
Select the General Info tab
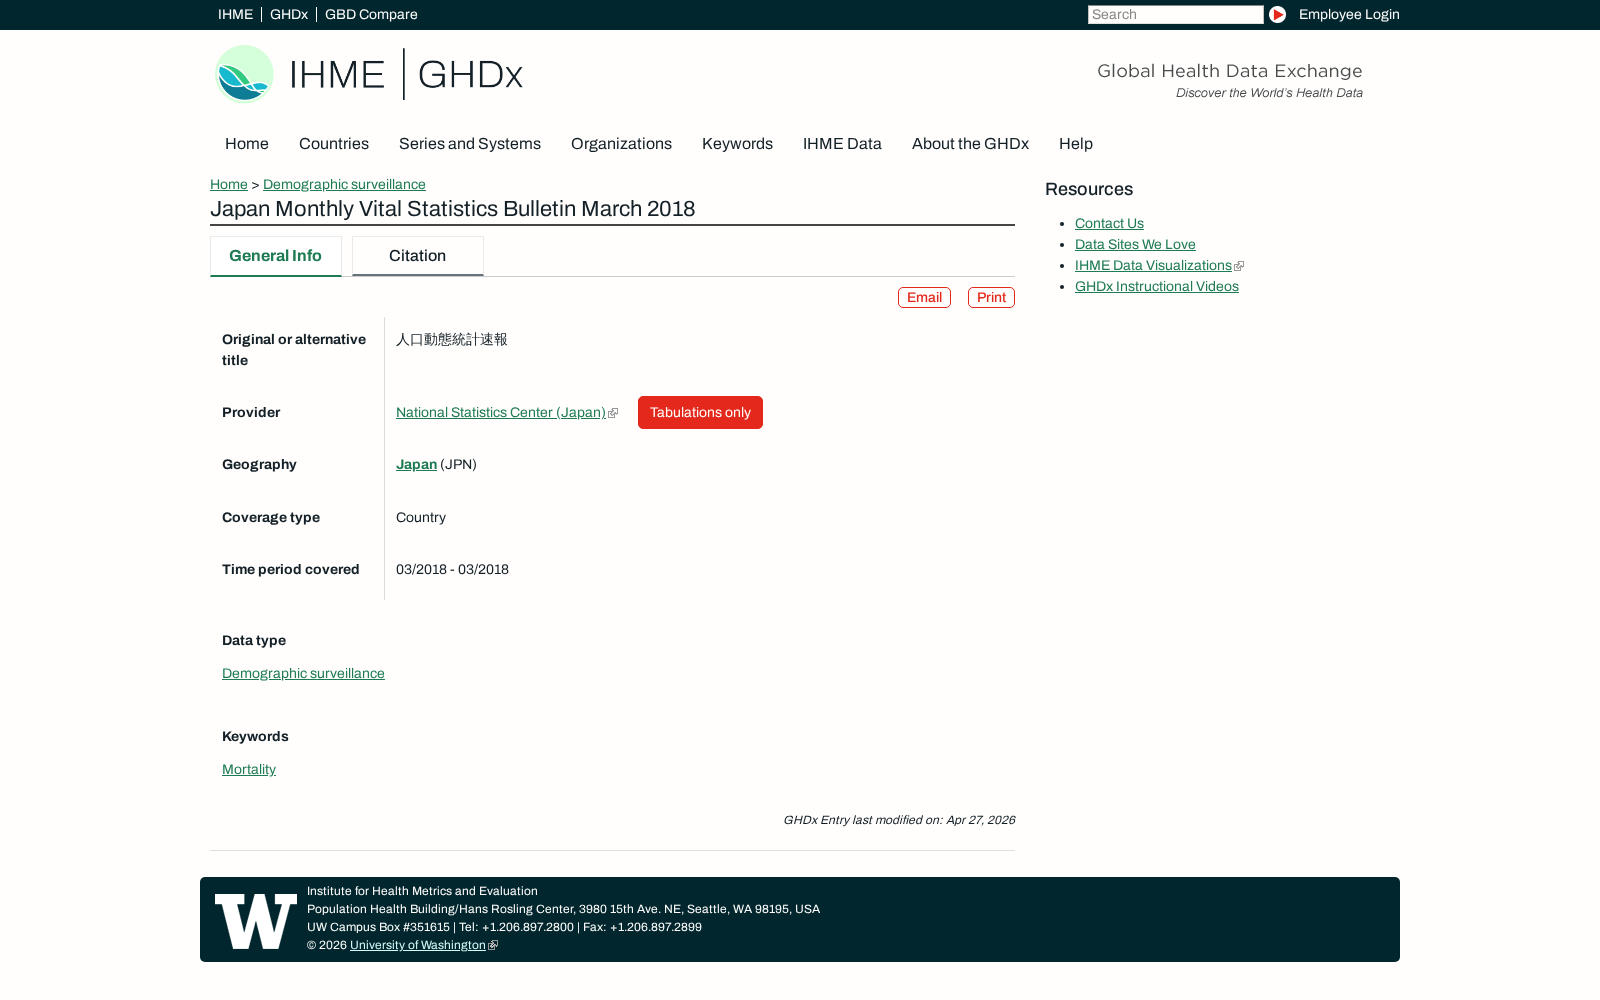coord(276,256)
